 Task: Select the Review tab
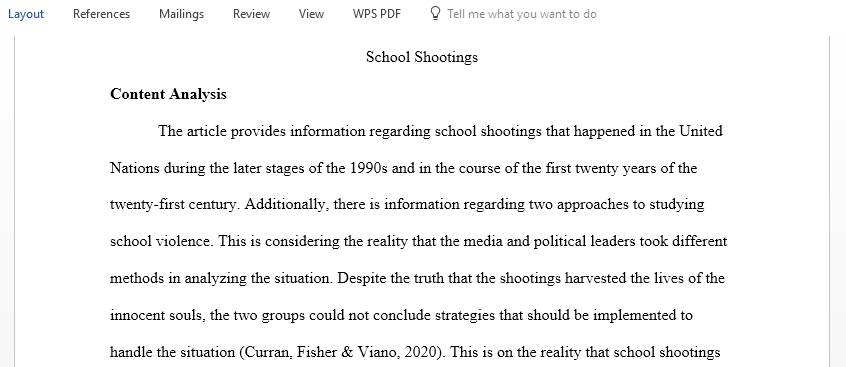[x=251, y=14]
